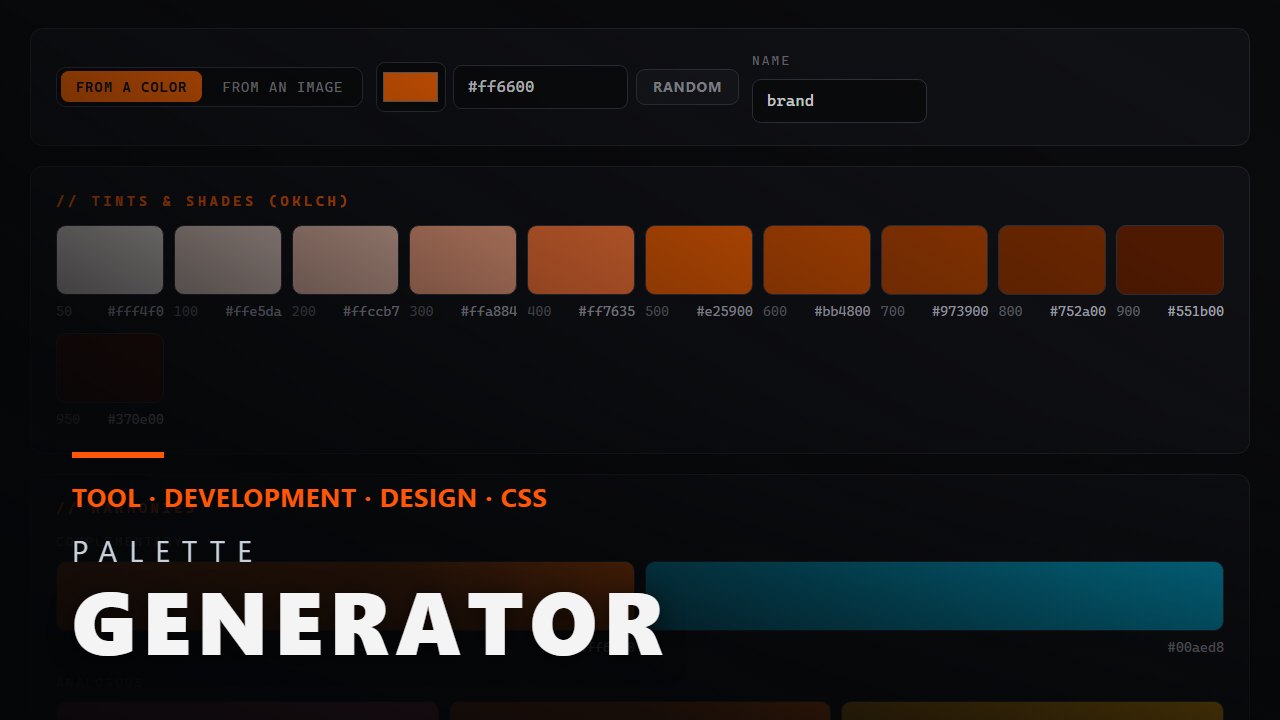This screenshot has width=1280, height=720.
Task: Click the TINTS & SHADES (OKLCH) heading
Action: pos(203,201)
